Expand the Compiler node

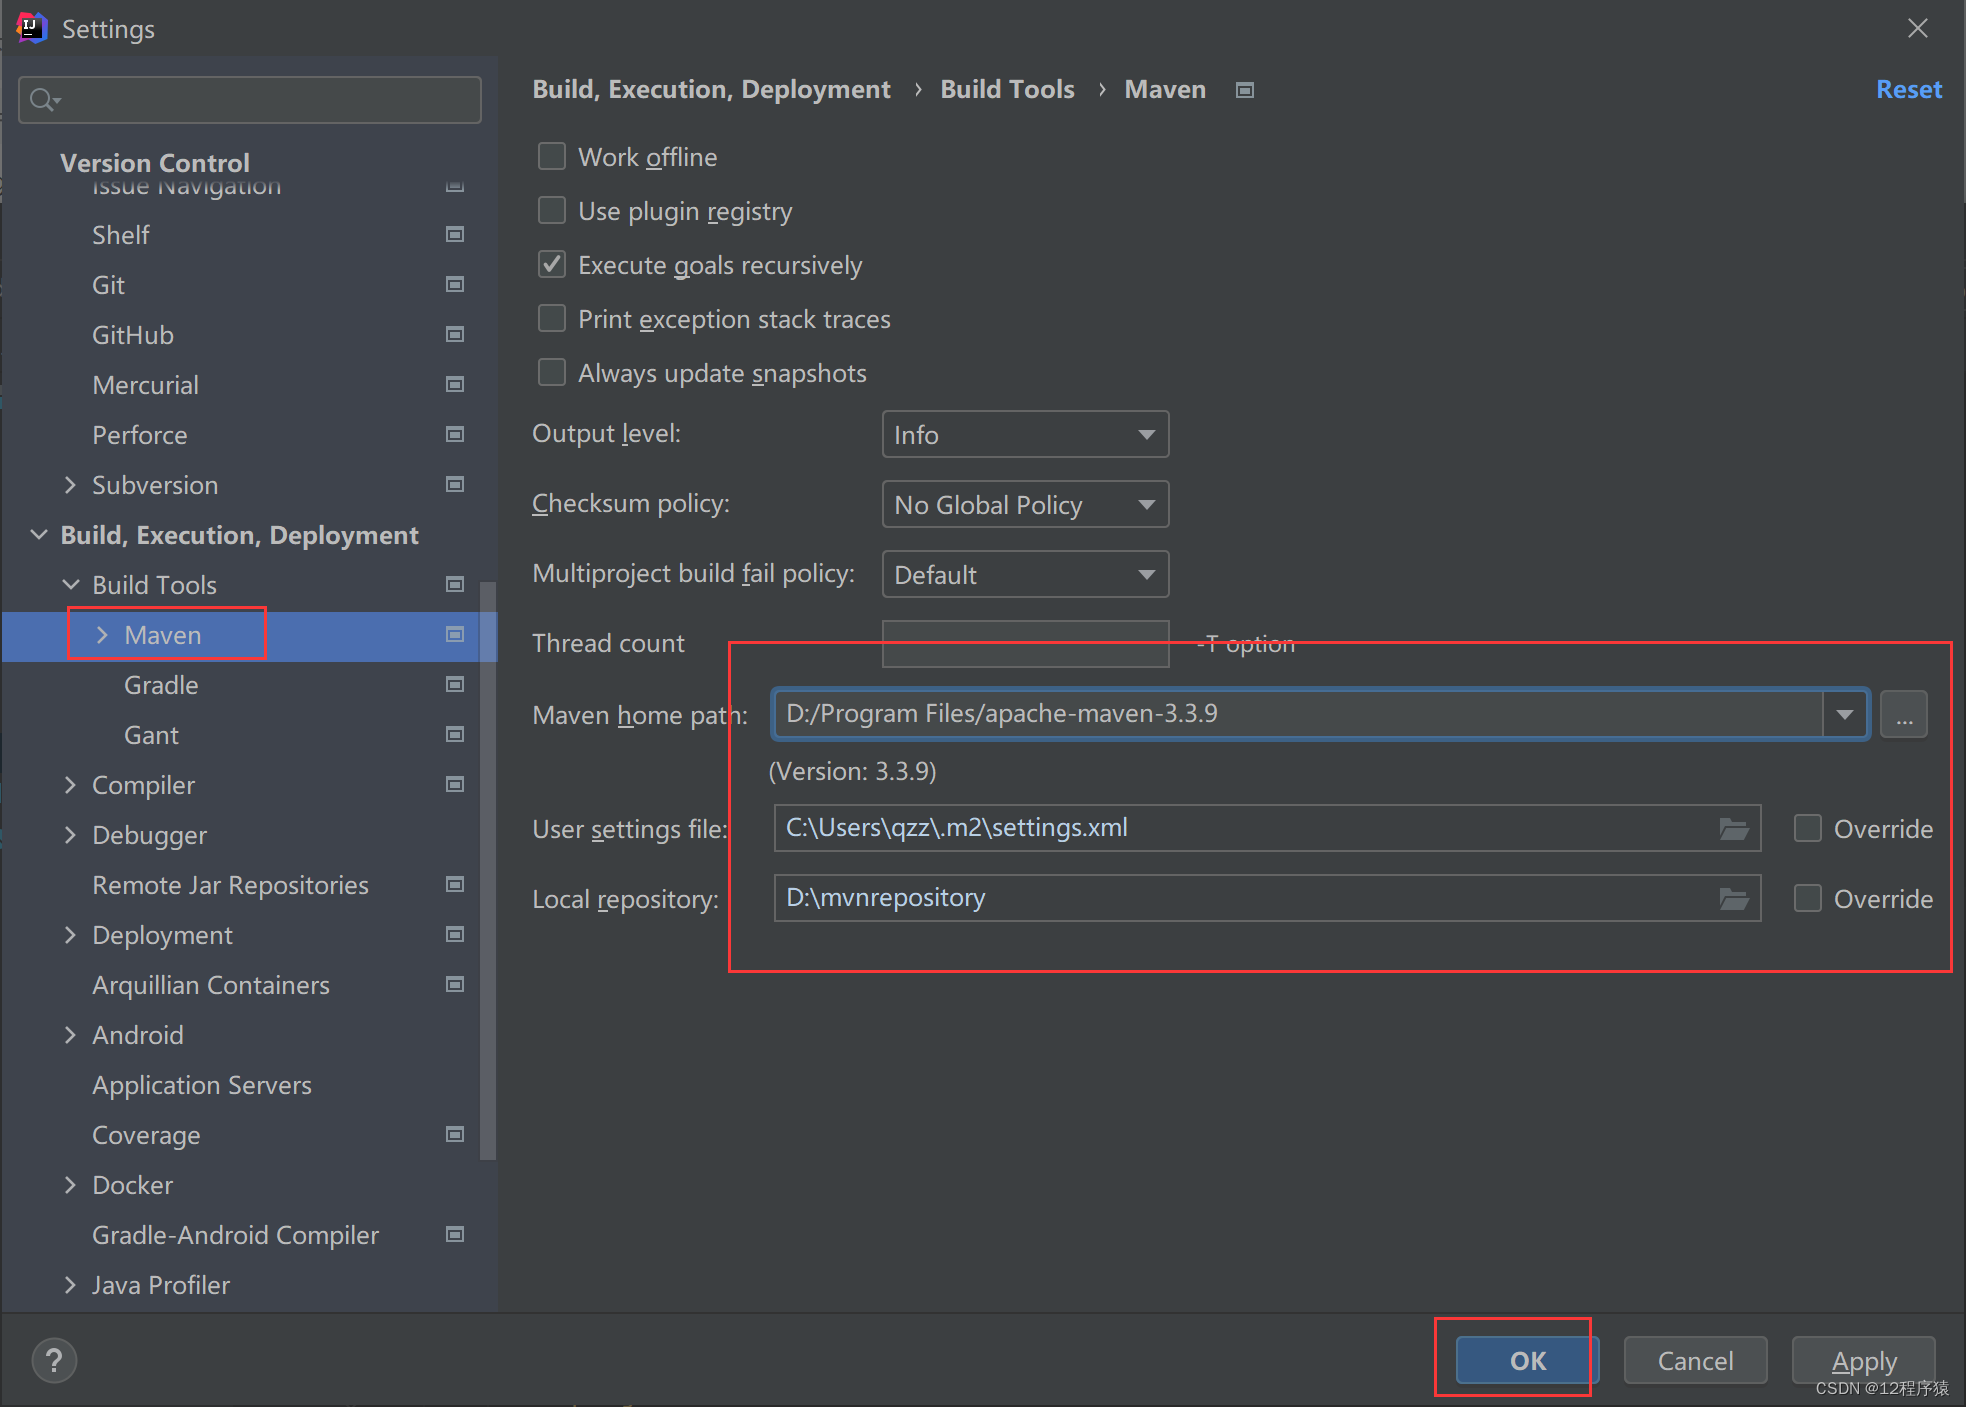point(70,785)
